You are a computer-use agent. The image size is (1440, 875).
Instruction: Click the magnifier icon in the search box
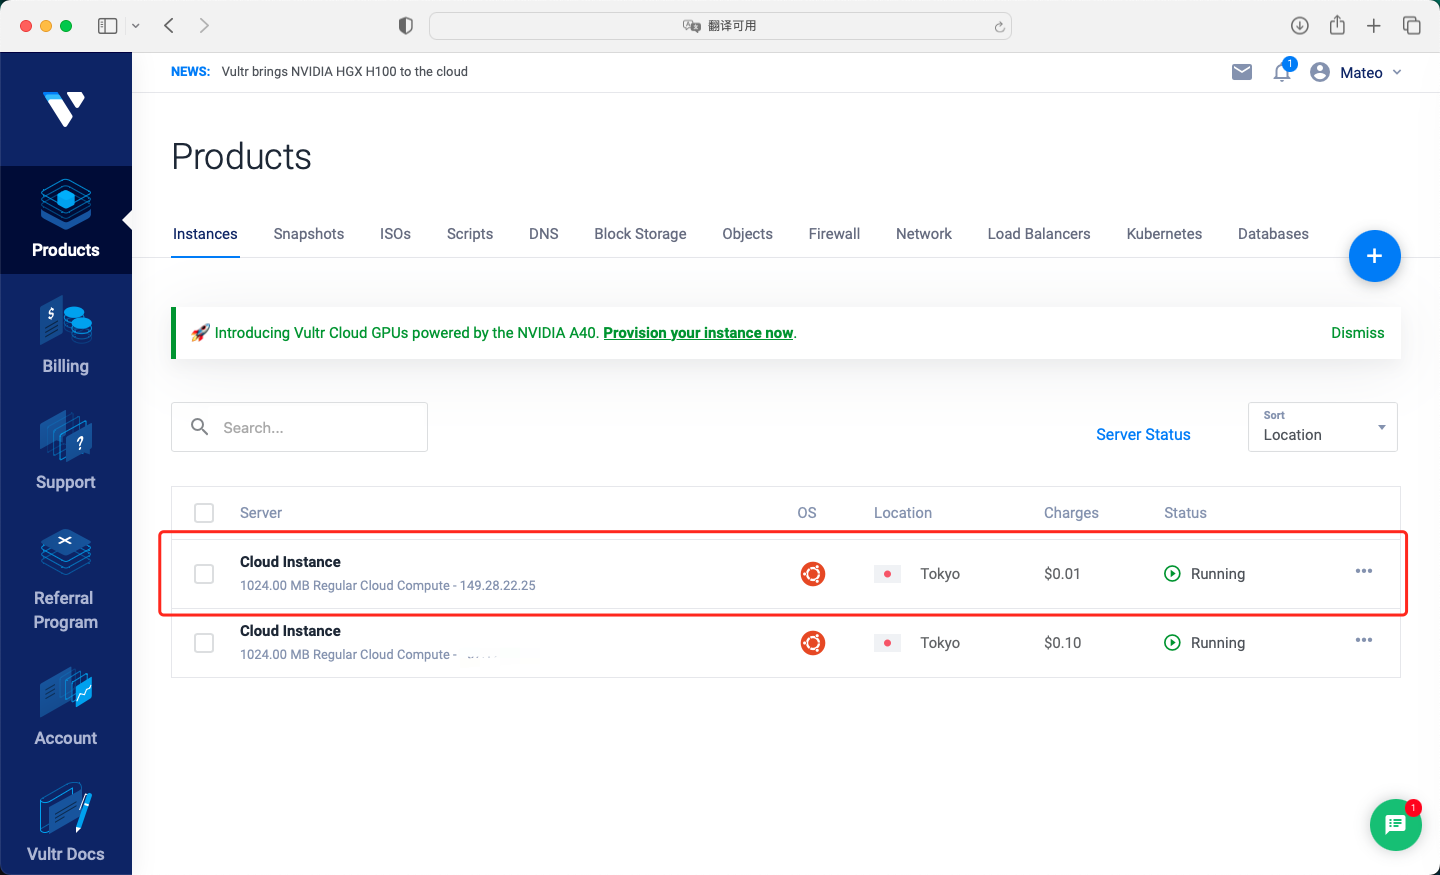200,427
